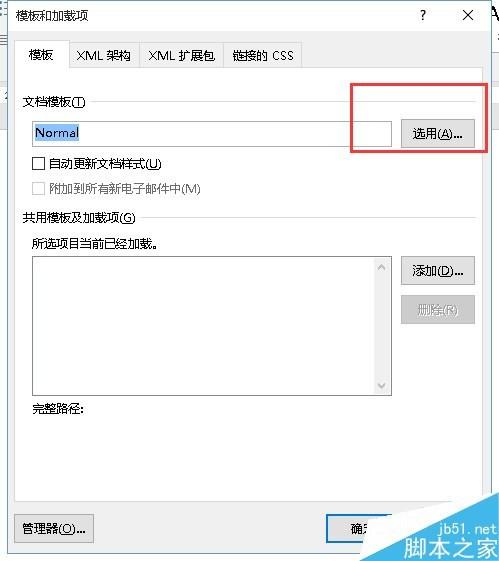Close the Templates and Add-ins dialog
The width and height of the screenshot is (499, 561).
click(468, 15)
